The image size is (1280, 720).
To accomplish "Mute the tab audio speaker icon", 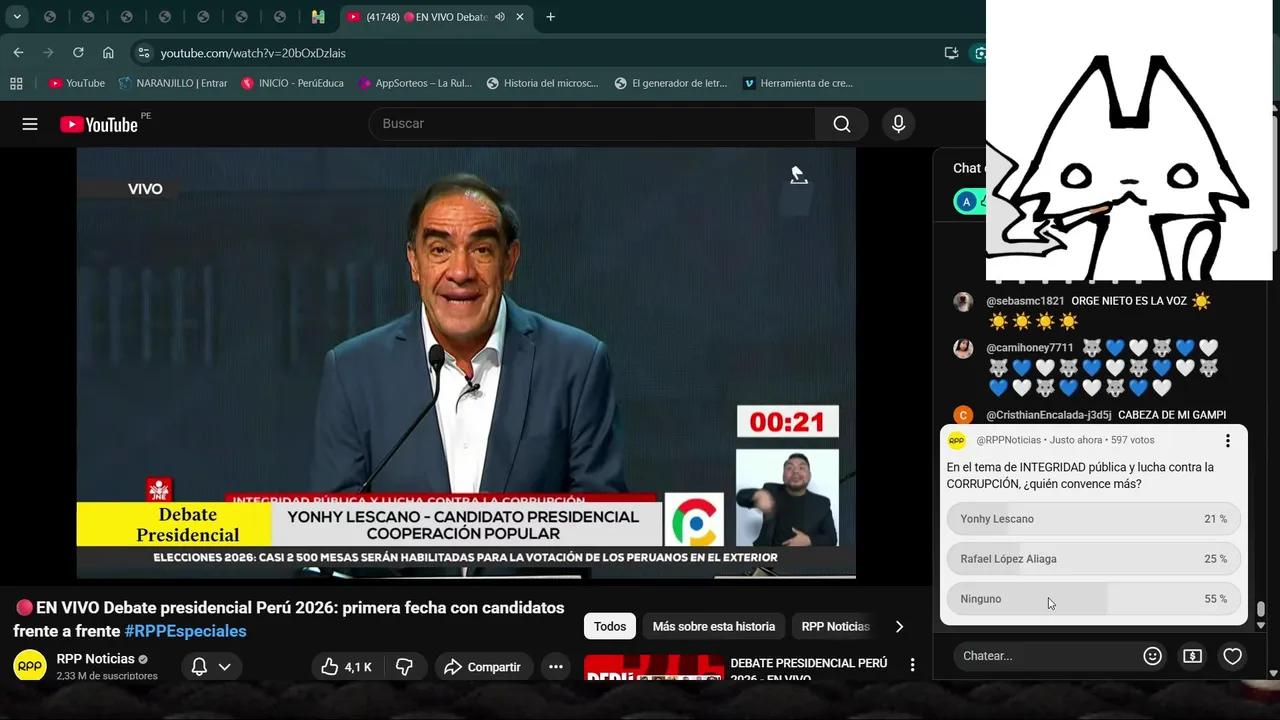I will click(x=500, y=17).
